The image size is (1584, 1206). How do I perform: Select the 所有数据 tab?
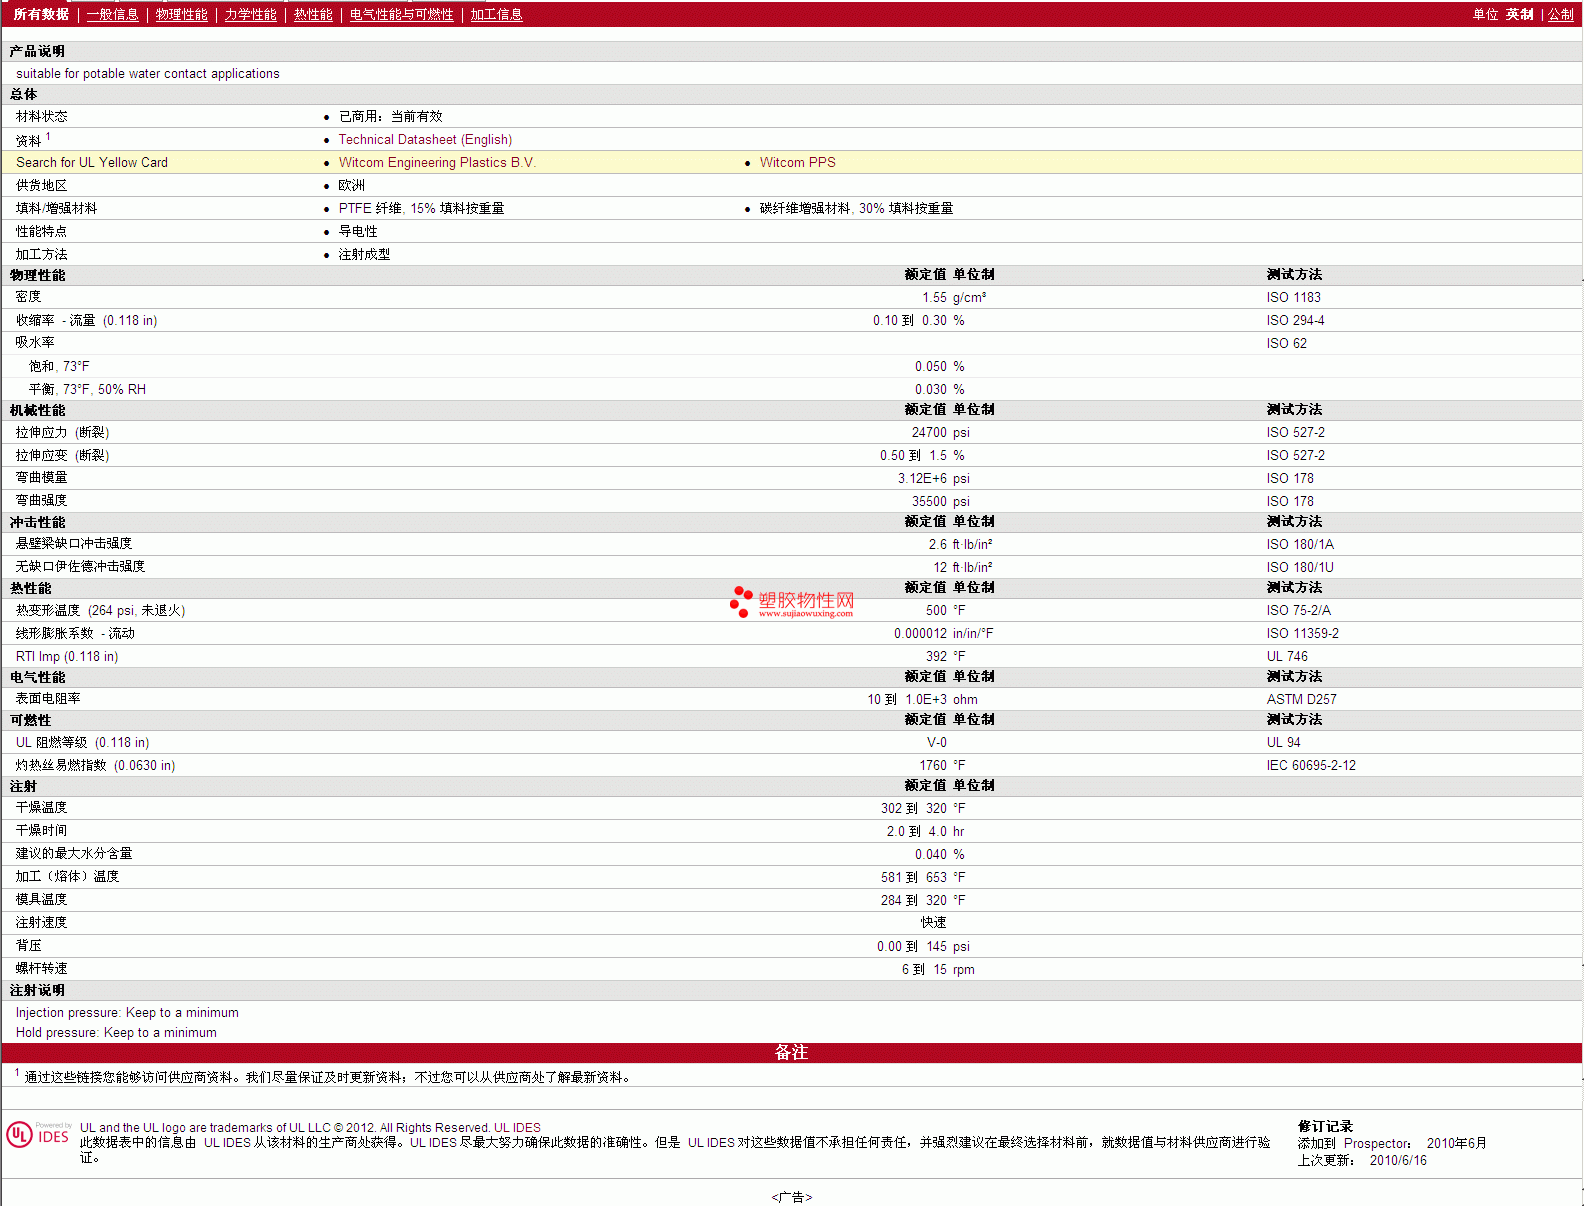pyautogui.click(x=41, y=14)
